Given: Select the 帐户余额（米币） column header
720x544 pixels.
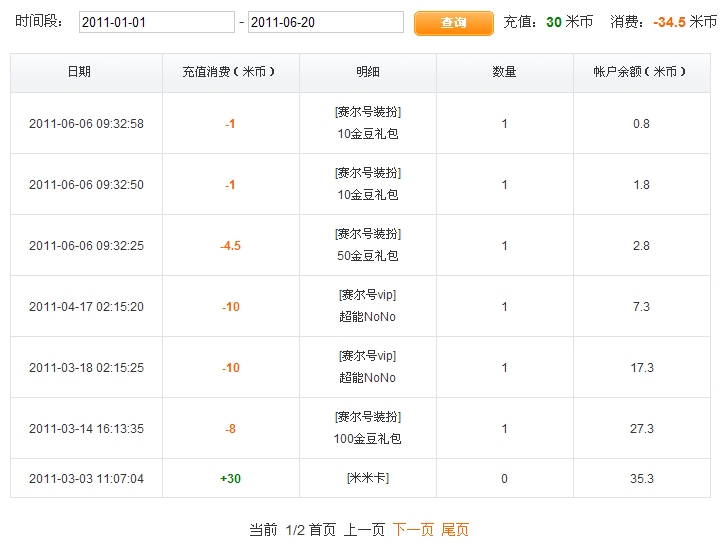Looking at the screenshot, I should tap(641, 73).
